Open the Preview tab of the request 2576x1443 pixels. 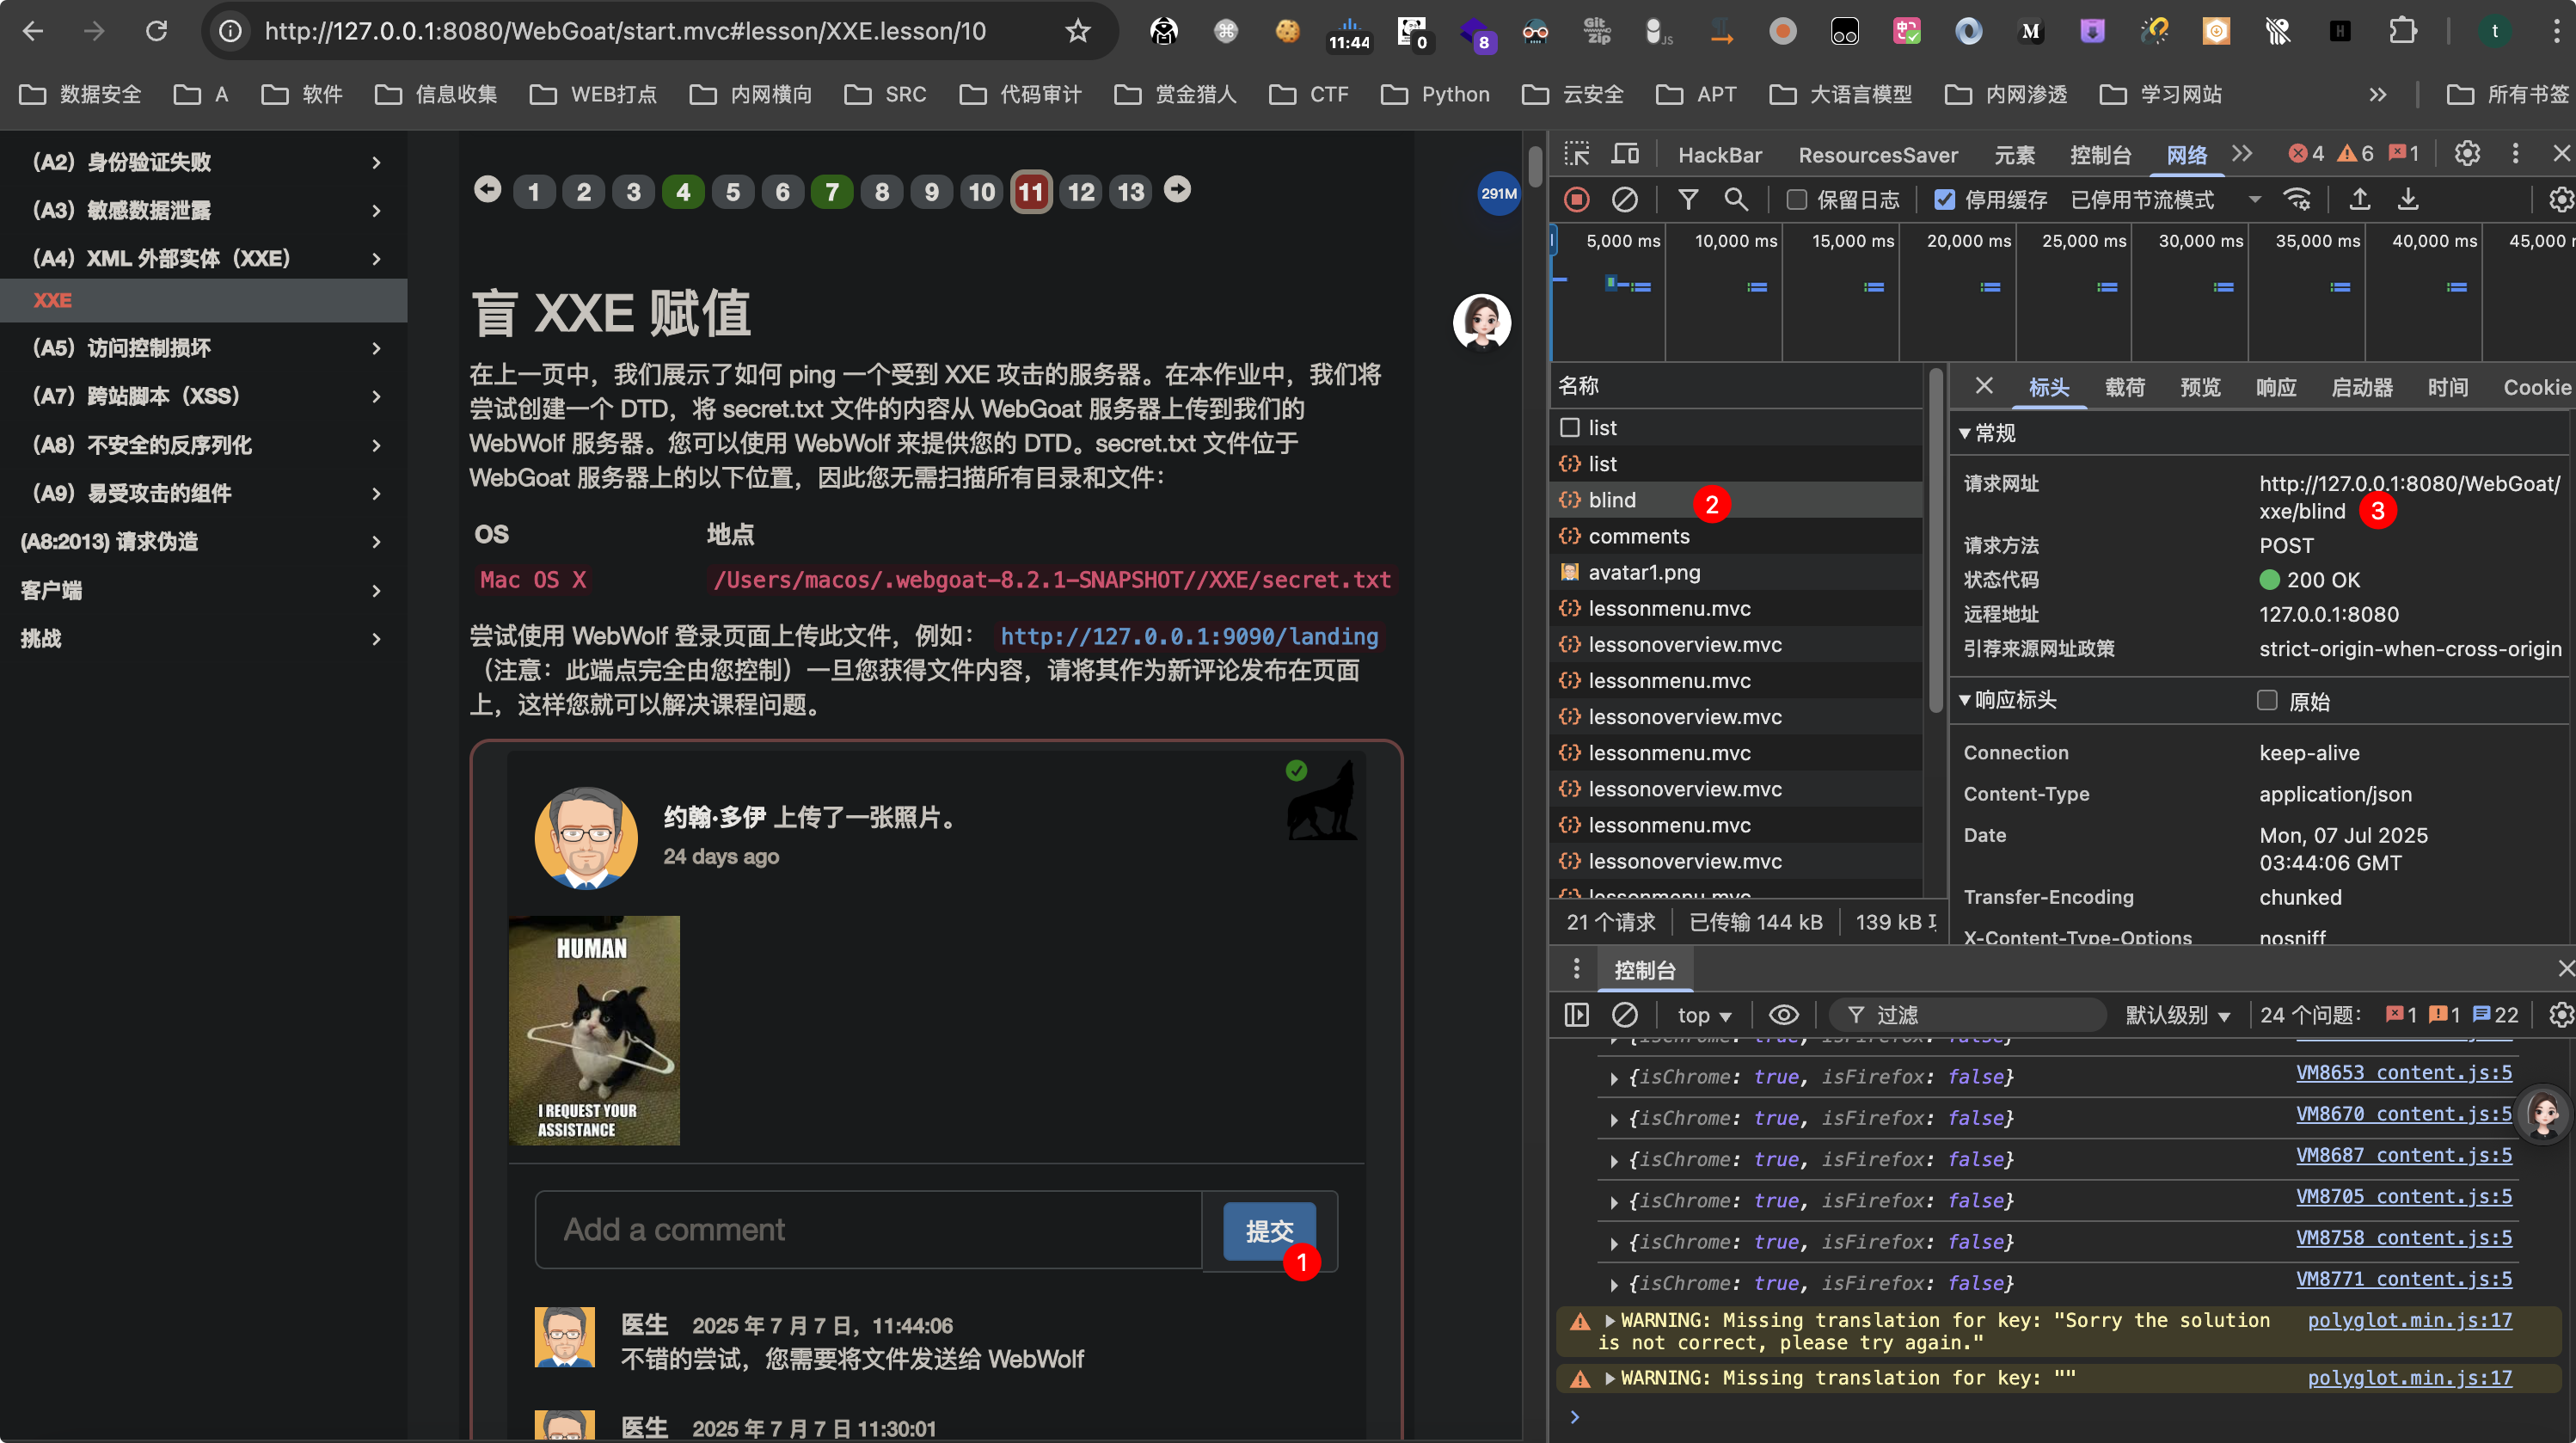2200,387
